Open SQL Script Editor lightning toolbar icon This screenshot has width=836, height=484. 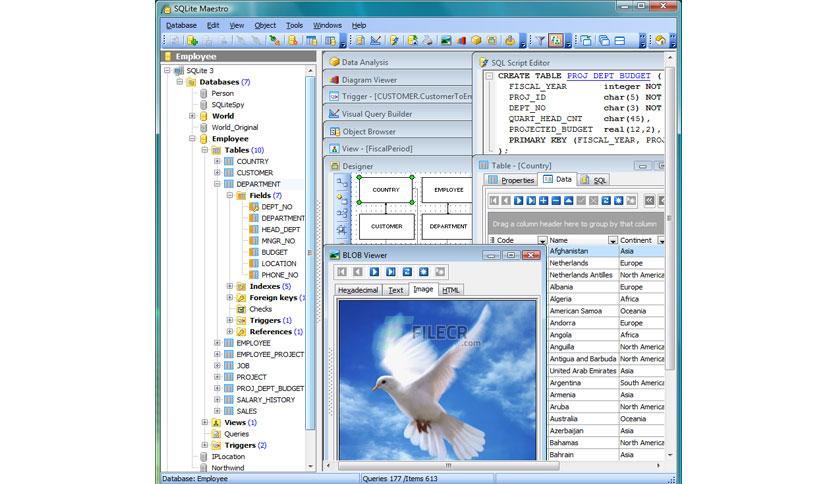pos(394,41)
